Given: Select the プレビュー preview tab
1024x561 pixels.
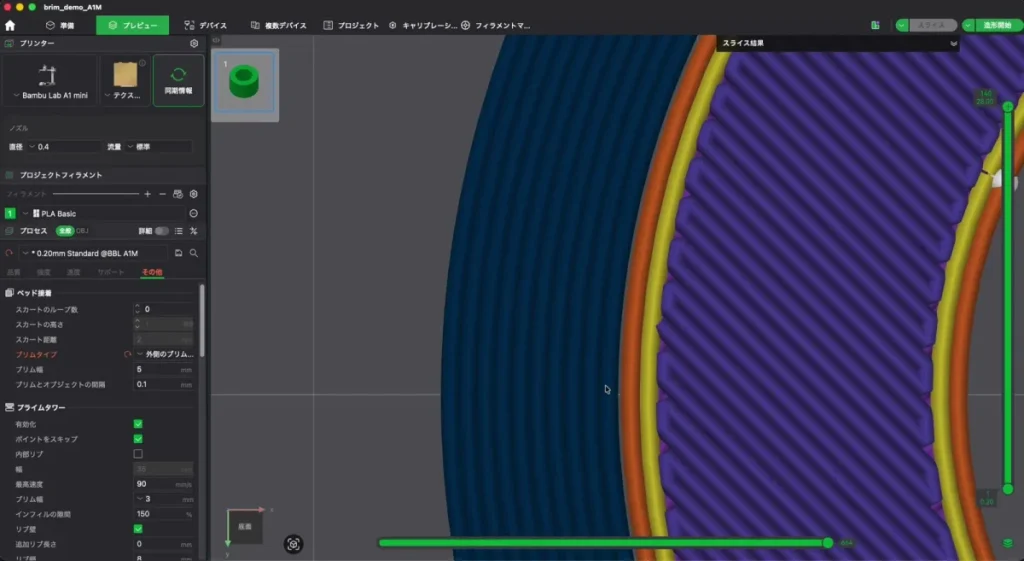Looking at the screenshot, I should (133, 25).
